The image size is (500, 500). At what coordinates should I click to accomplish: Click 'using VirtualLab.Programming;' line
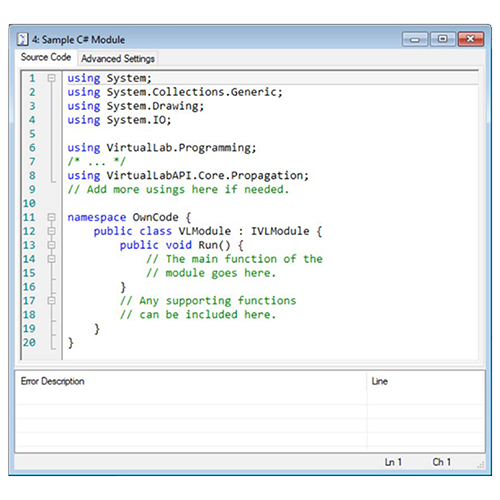click(x=162, y=148)
